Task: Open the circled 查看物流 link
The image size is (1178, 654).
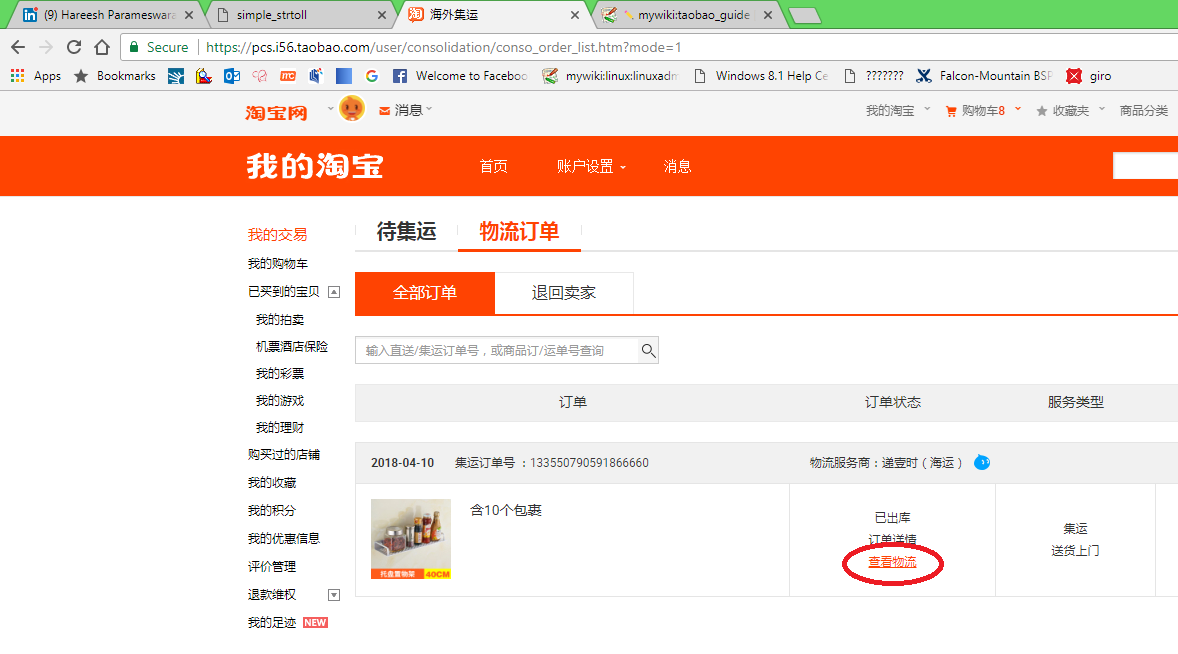Action: point(890,562)
